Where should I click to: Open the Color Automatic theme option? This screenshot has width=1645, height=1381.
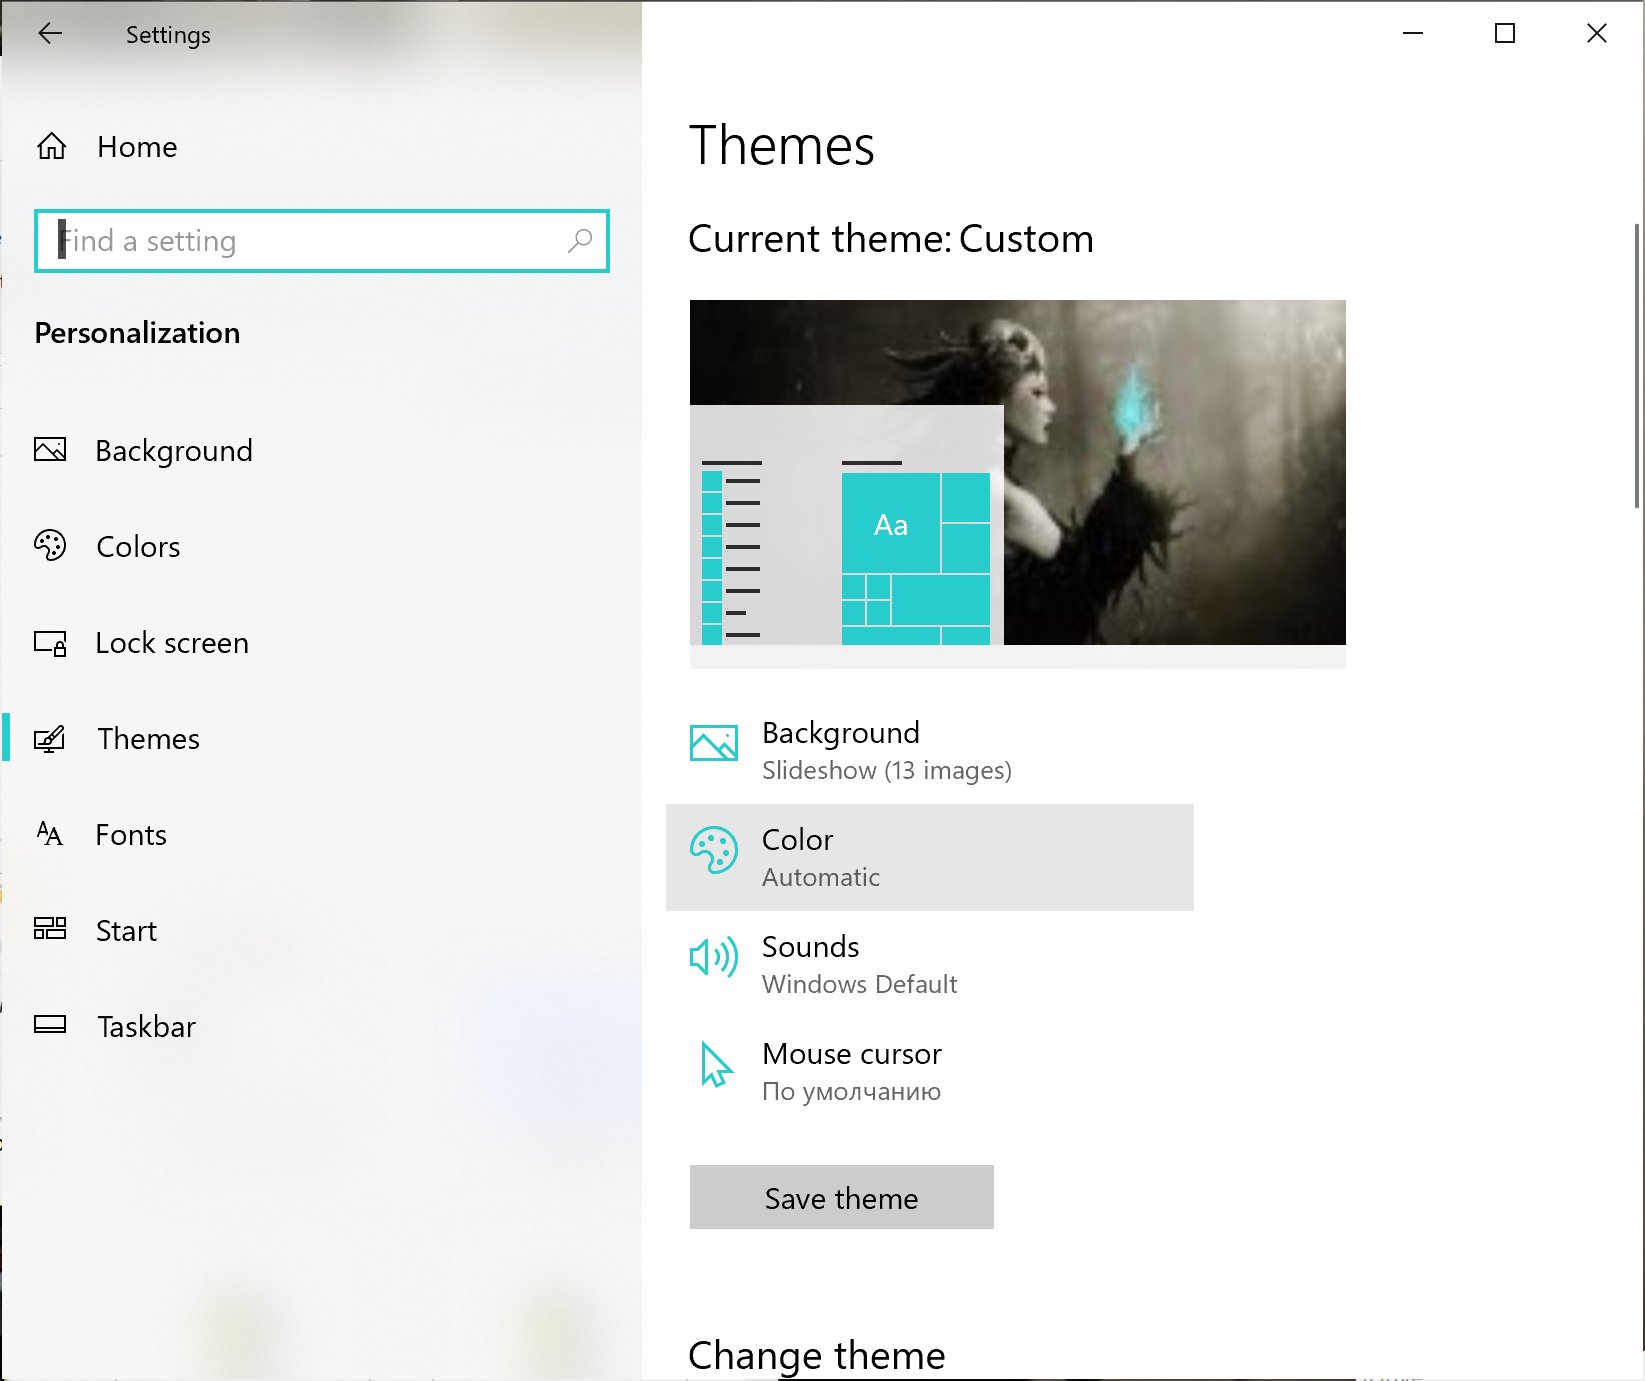click(x=929, y=857)
